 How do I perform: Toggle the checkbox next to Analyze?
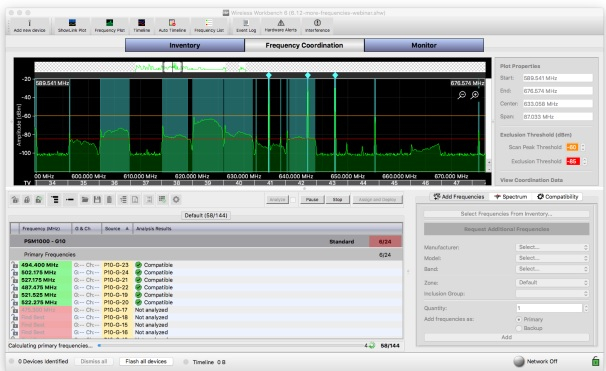[293, 200]
